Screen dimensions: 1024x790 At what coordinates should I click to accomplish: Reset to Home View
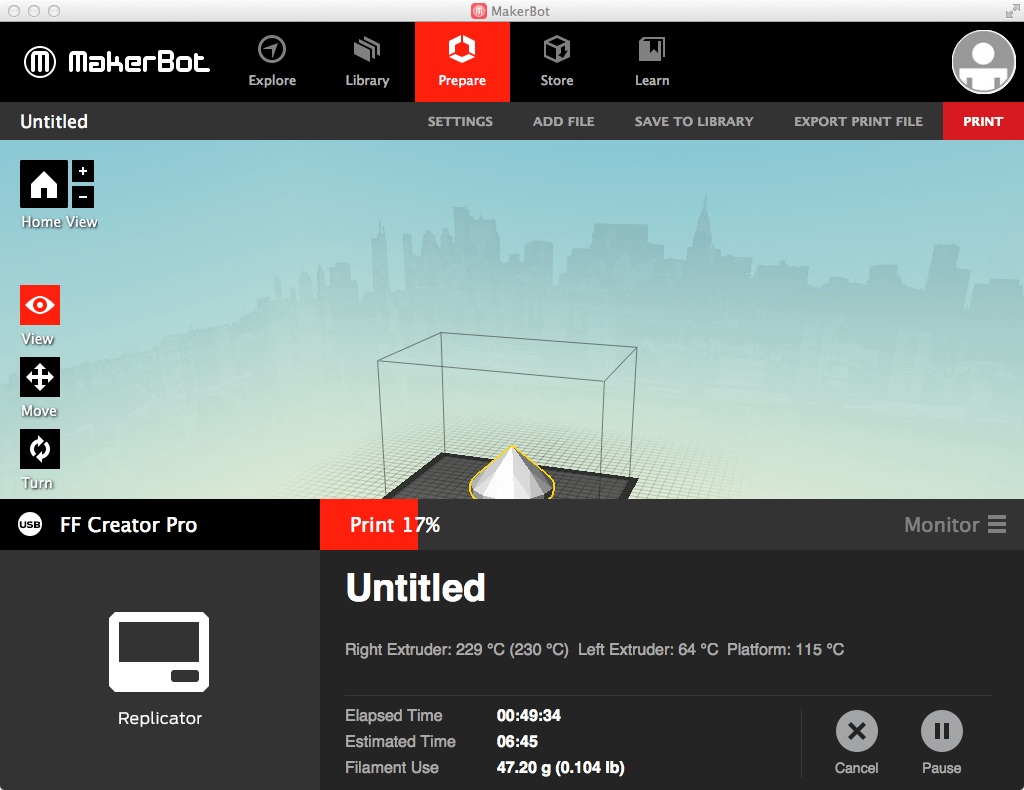click(44, 184)
